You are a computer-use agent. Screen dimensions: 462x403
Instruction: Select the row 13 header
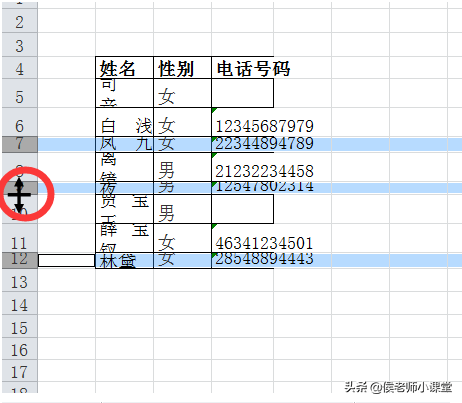[x=20, y=280]
